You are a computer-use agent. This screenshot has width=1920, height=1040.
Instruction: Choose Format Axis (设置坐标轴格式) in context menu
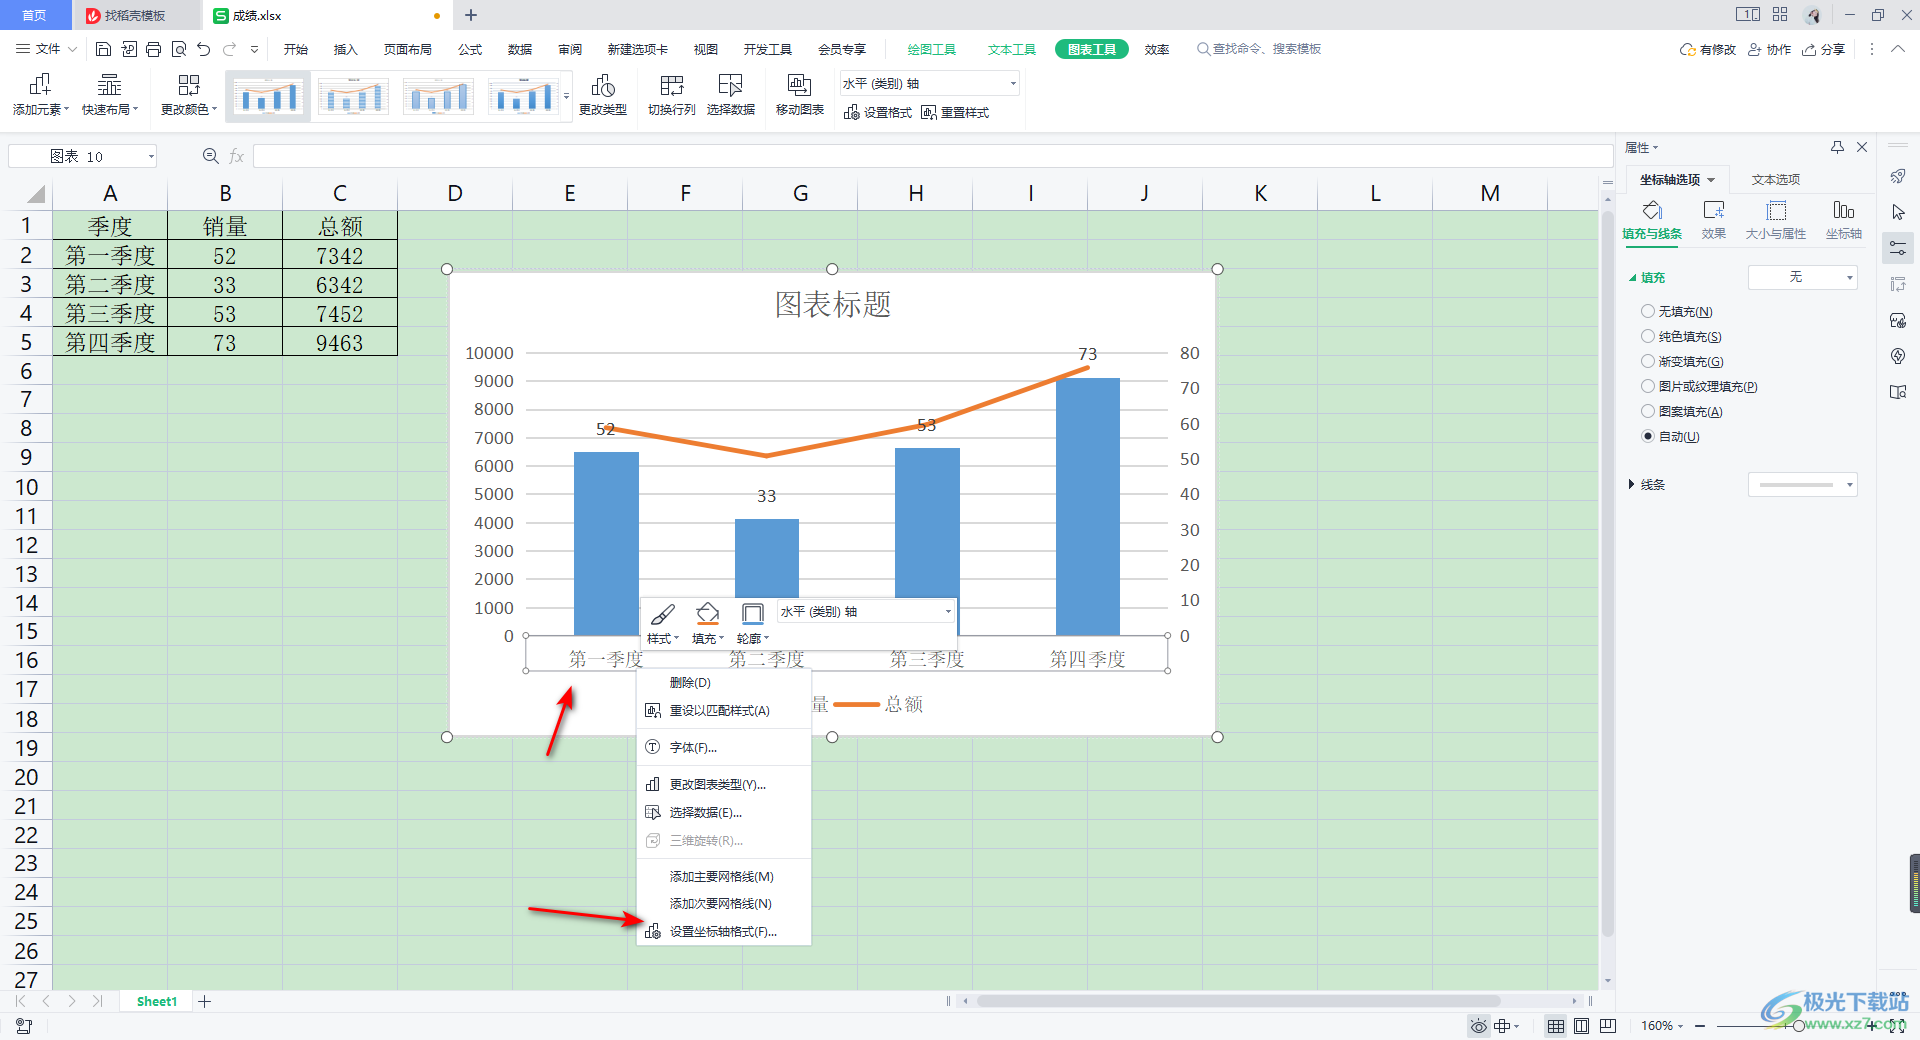(x=723, y=932)
